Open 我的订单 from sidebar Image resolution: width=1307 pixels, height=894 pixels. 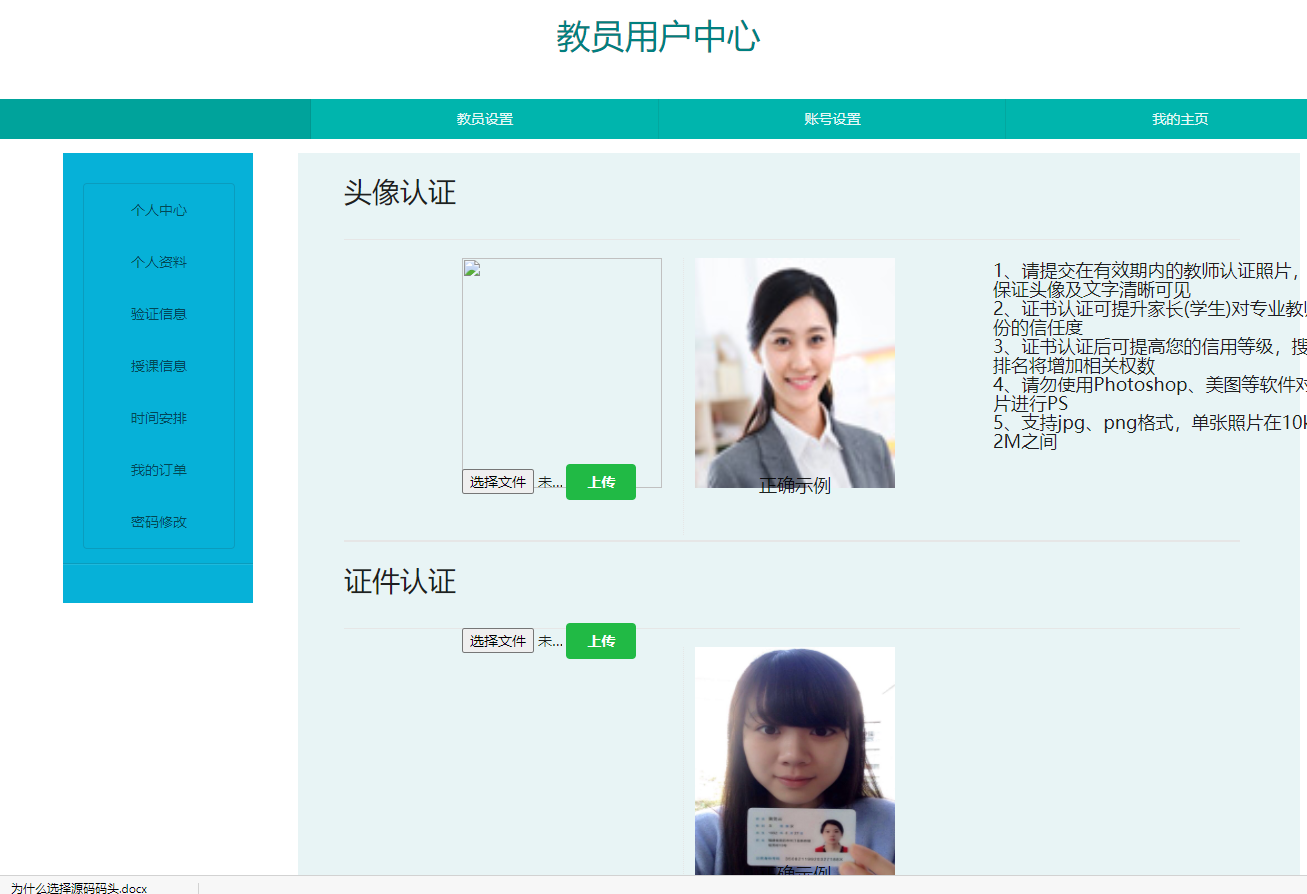[157, 469]
